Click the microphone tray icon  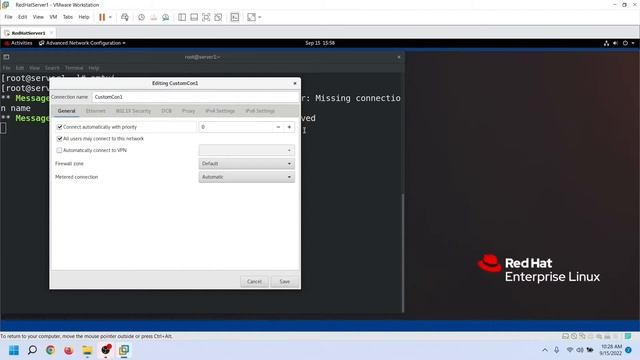[x=556, y=350]
